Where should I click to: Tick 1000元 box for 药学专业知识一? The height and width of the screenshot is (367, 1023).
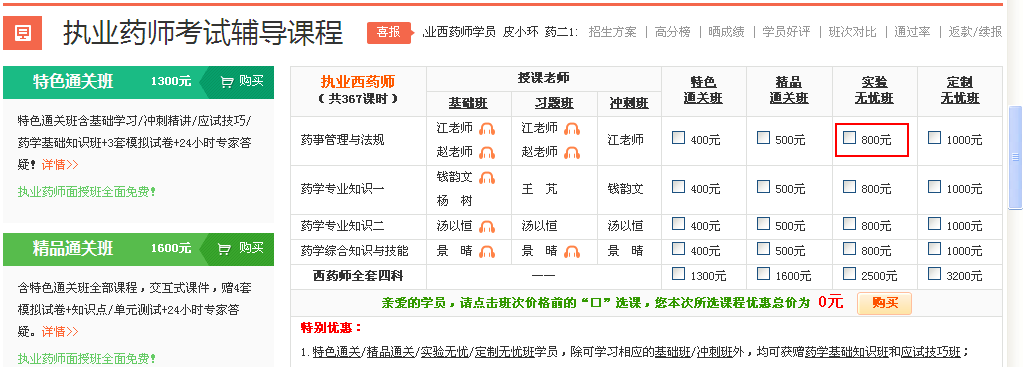pos(934,187)
